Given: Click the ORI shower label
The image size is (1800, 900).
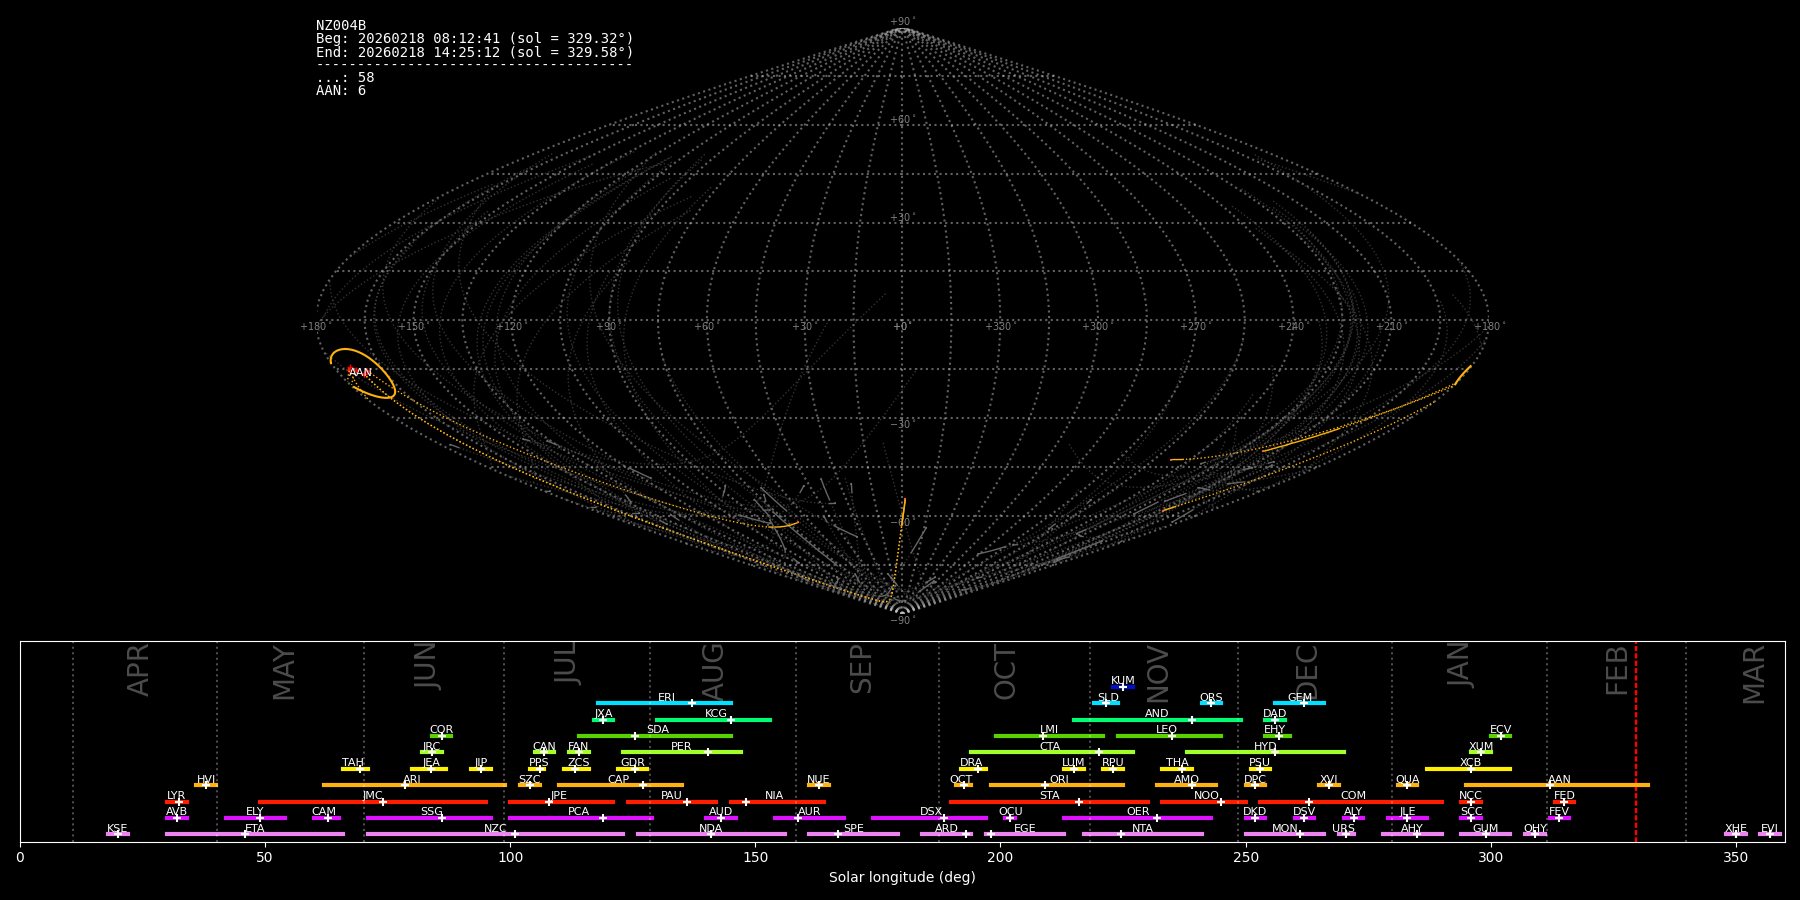Looking at the screenshot, I should click(x=1059, y=780).
